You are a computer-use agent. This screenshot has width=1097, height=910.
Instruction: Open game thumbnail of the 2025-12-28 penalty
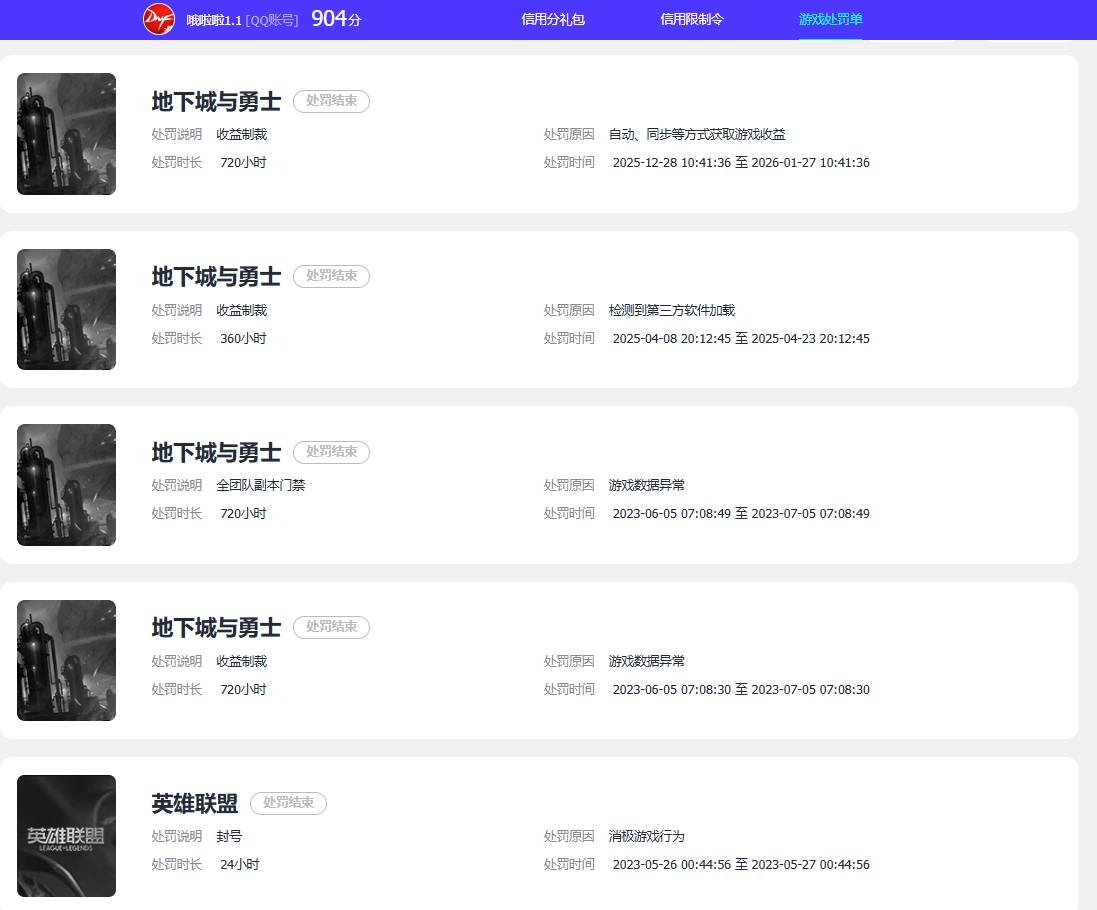pyautogui.click(x=66, y=134)
